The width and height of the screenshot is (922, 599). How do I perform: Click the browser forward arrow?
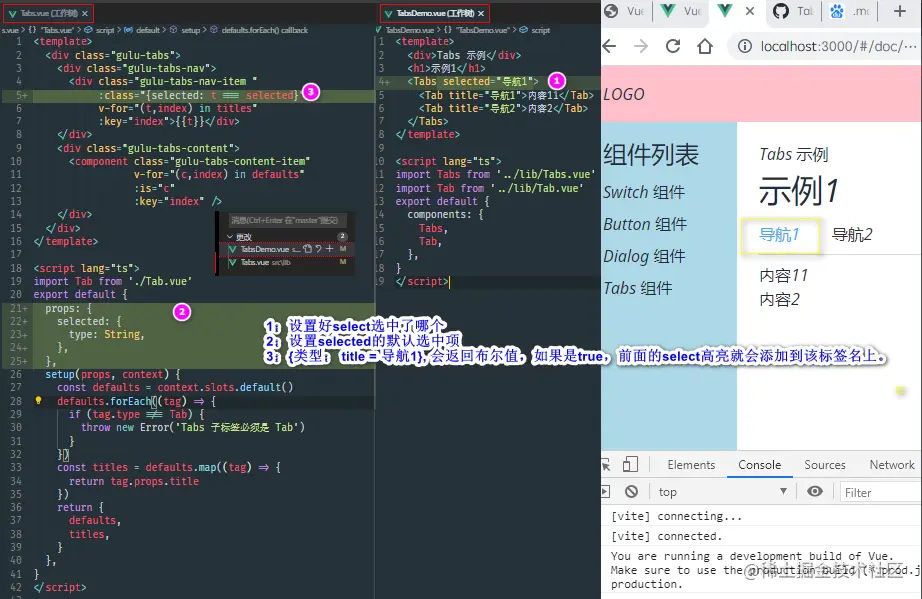pos(641,46)
